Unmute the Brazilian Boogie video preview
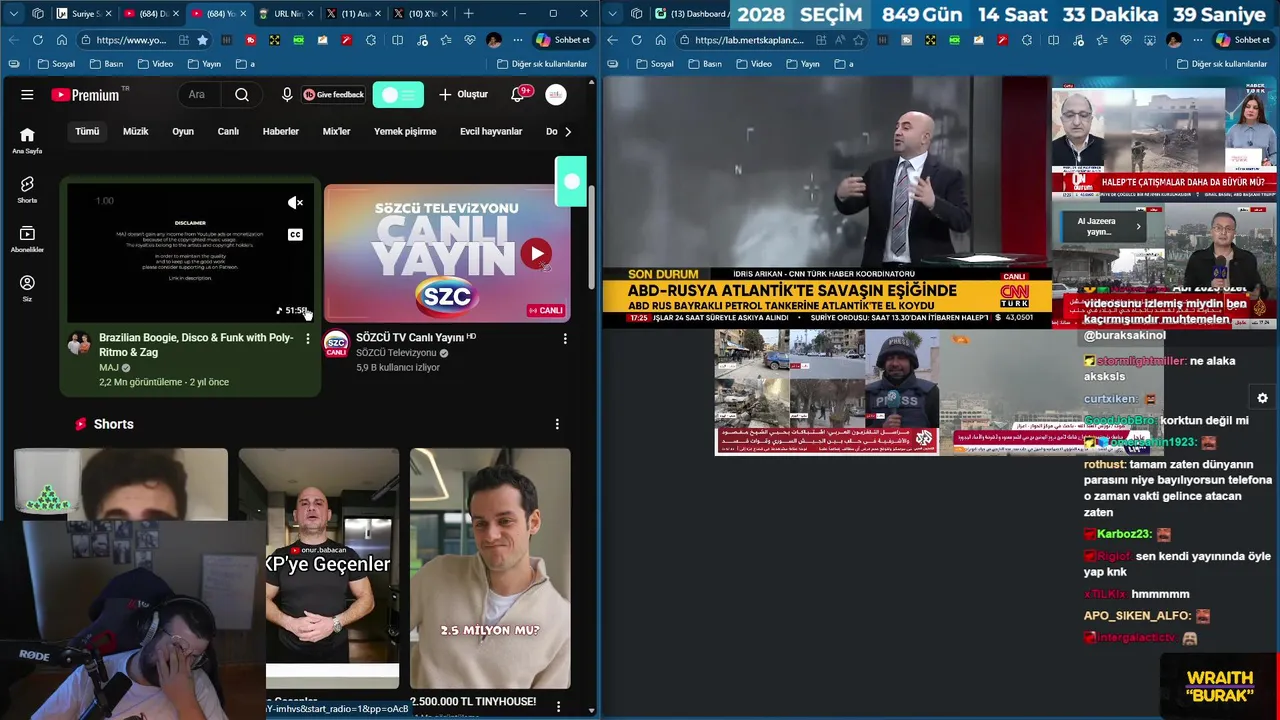The image size is (1280, 720). coord(295,203)
